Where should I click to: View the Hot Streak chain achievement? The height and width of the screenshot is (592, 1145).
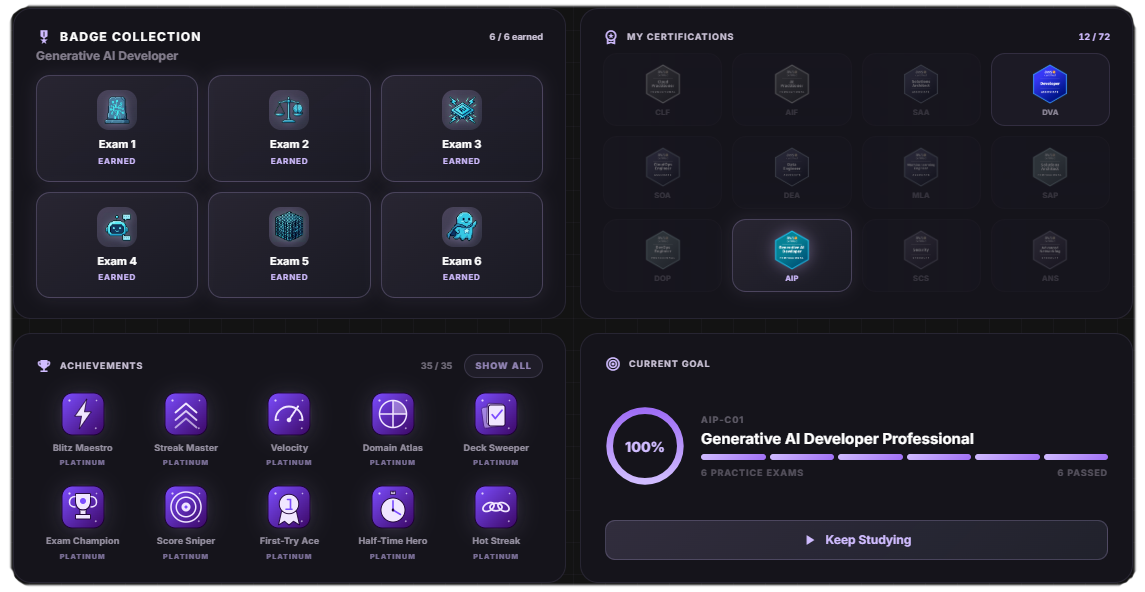[x=496, y=523]
